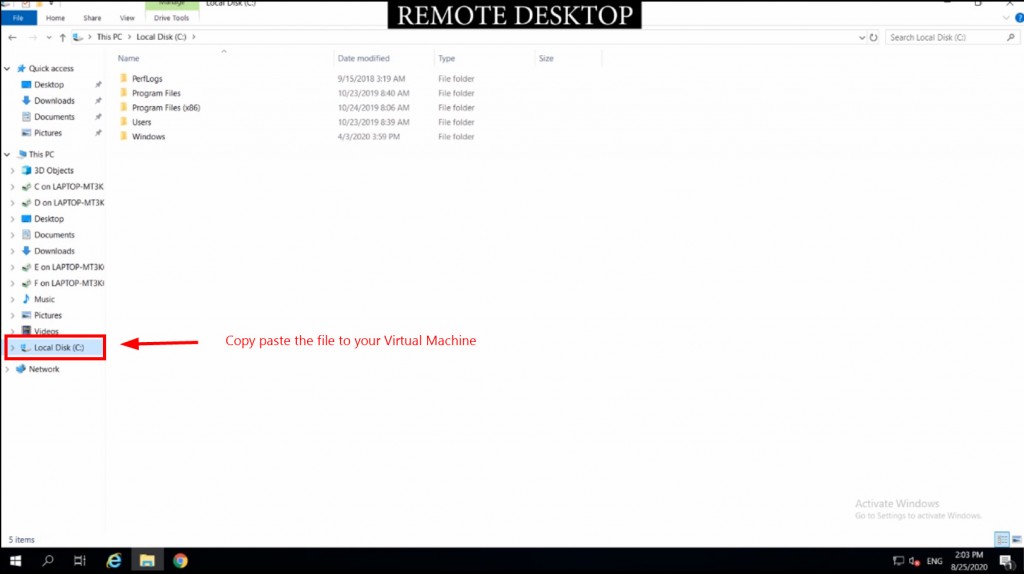Open 3D Objects in navigation pane
Image resolution: width=1024 pixels, height=574 pixels.
pyautogui.click(x=54, y=170)
